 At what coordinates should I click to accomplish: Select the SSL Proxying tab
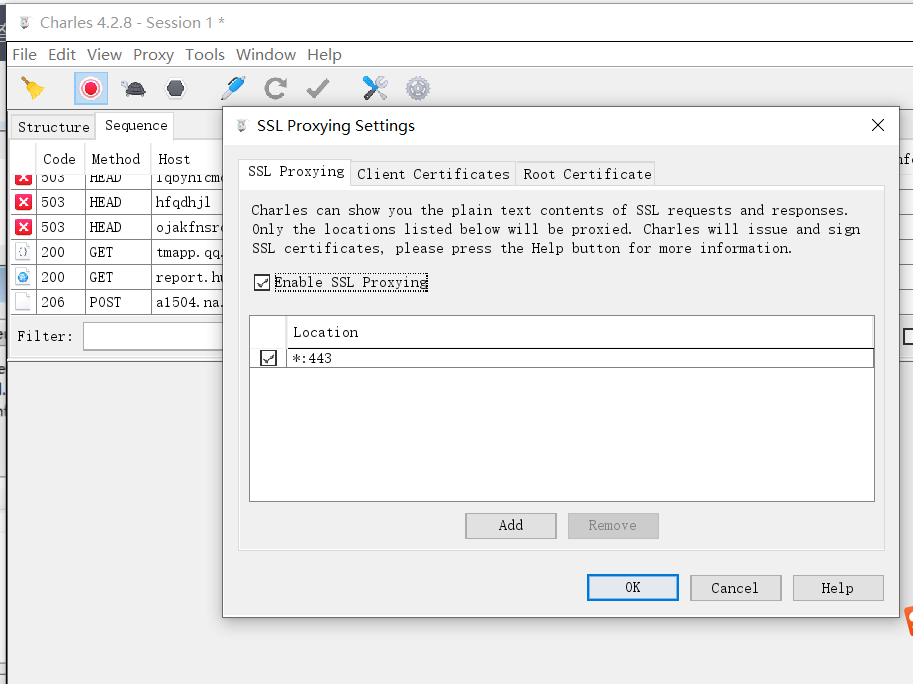[296, 172]
